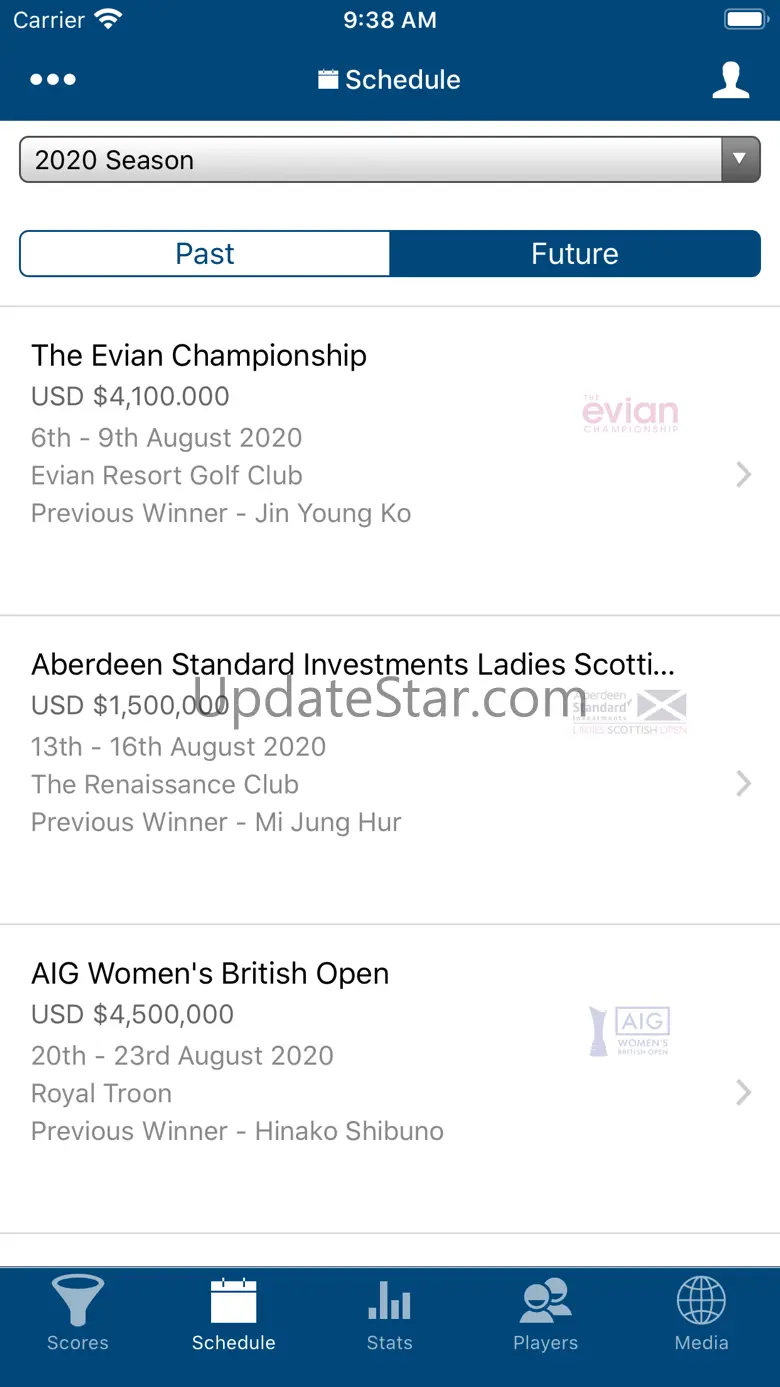Click the season dropdown arrow button
The height and width of the screenshot is (1387, 780).
[x=740, y=160]
